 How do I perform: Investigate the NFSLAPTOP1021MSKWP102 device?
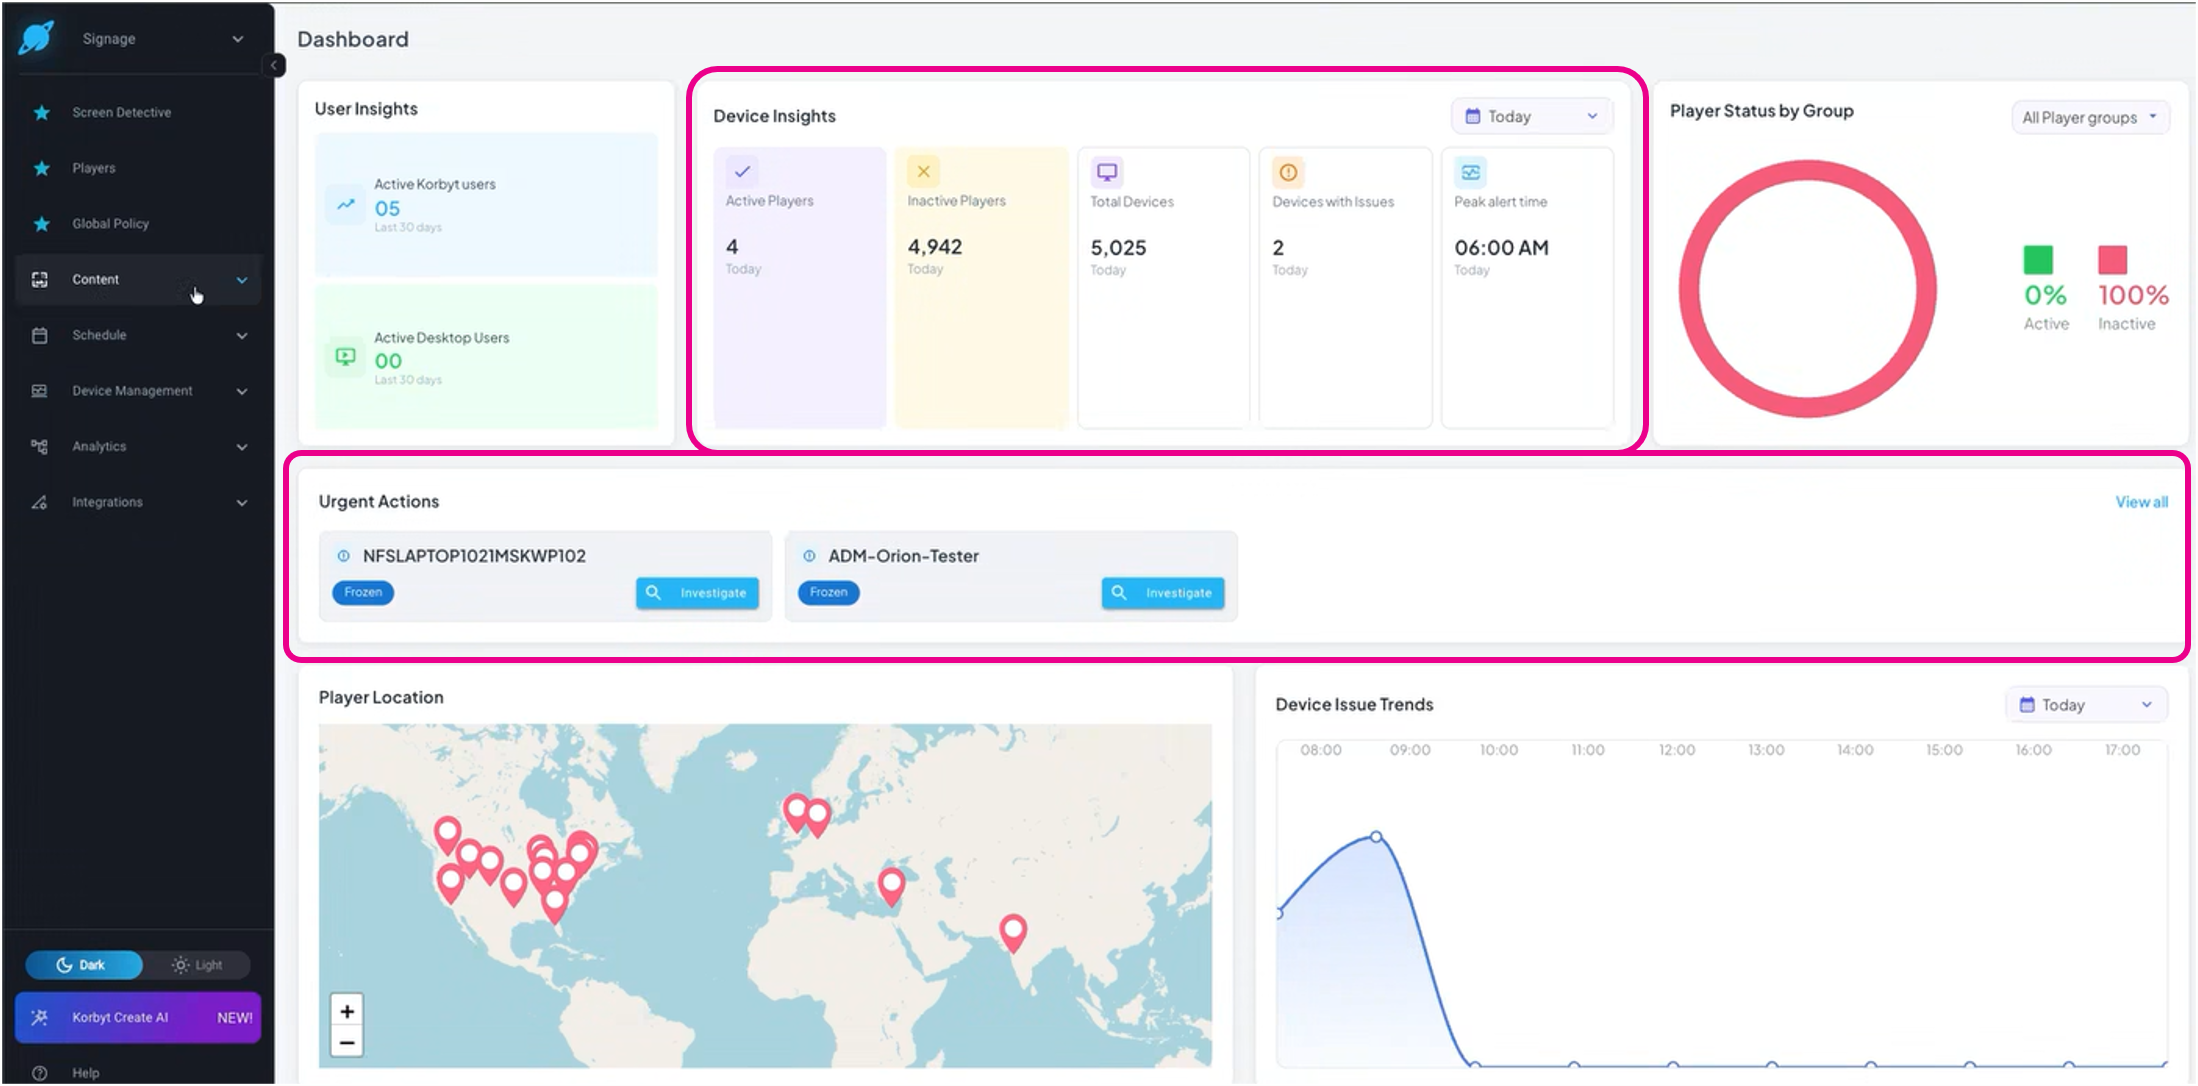(697, 593)
